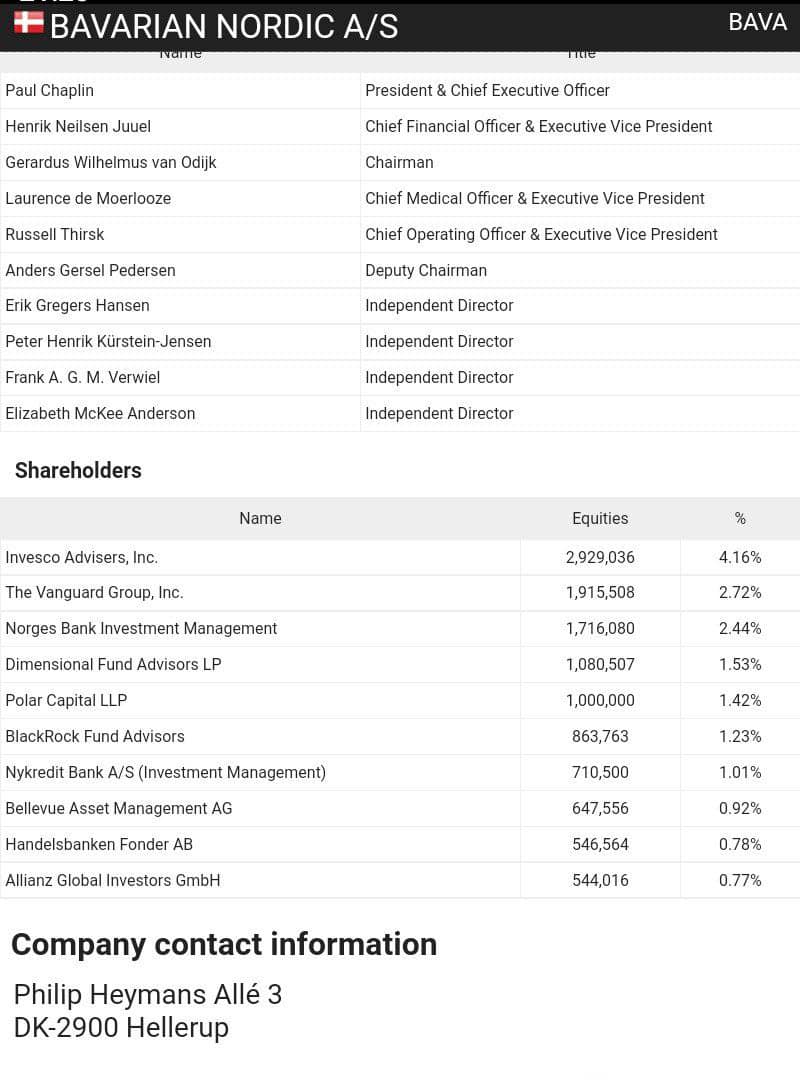Select Henrik Neilsen Juuel's name
This screenshot has height=1080, width=800.
coord(78,126)
